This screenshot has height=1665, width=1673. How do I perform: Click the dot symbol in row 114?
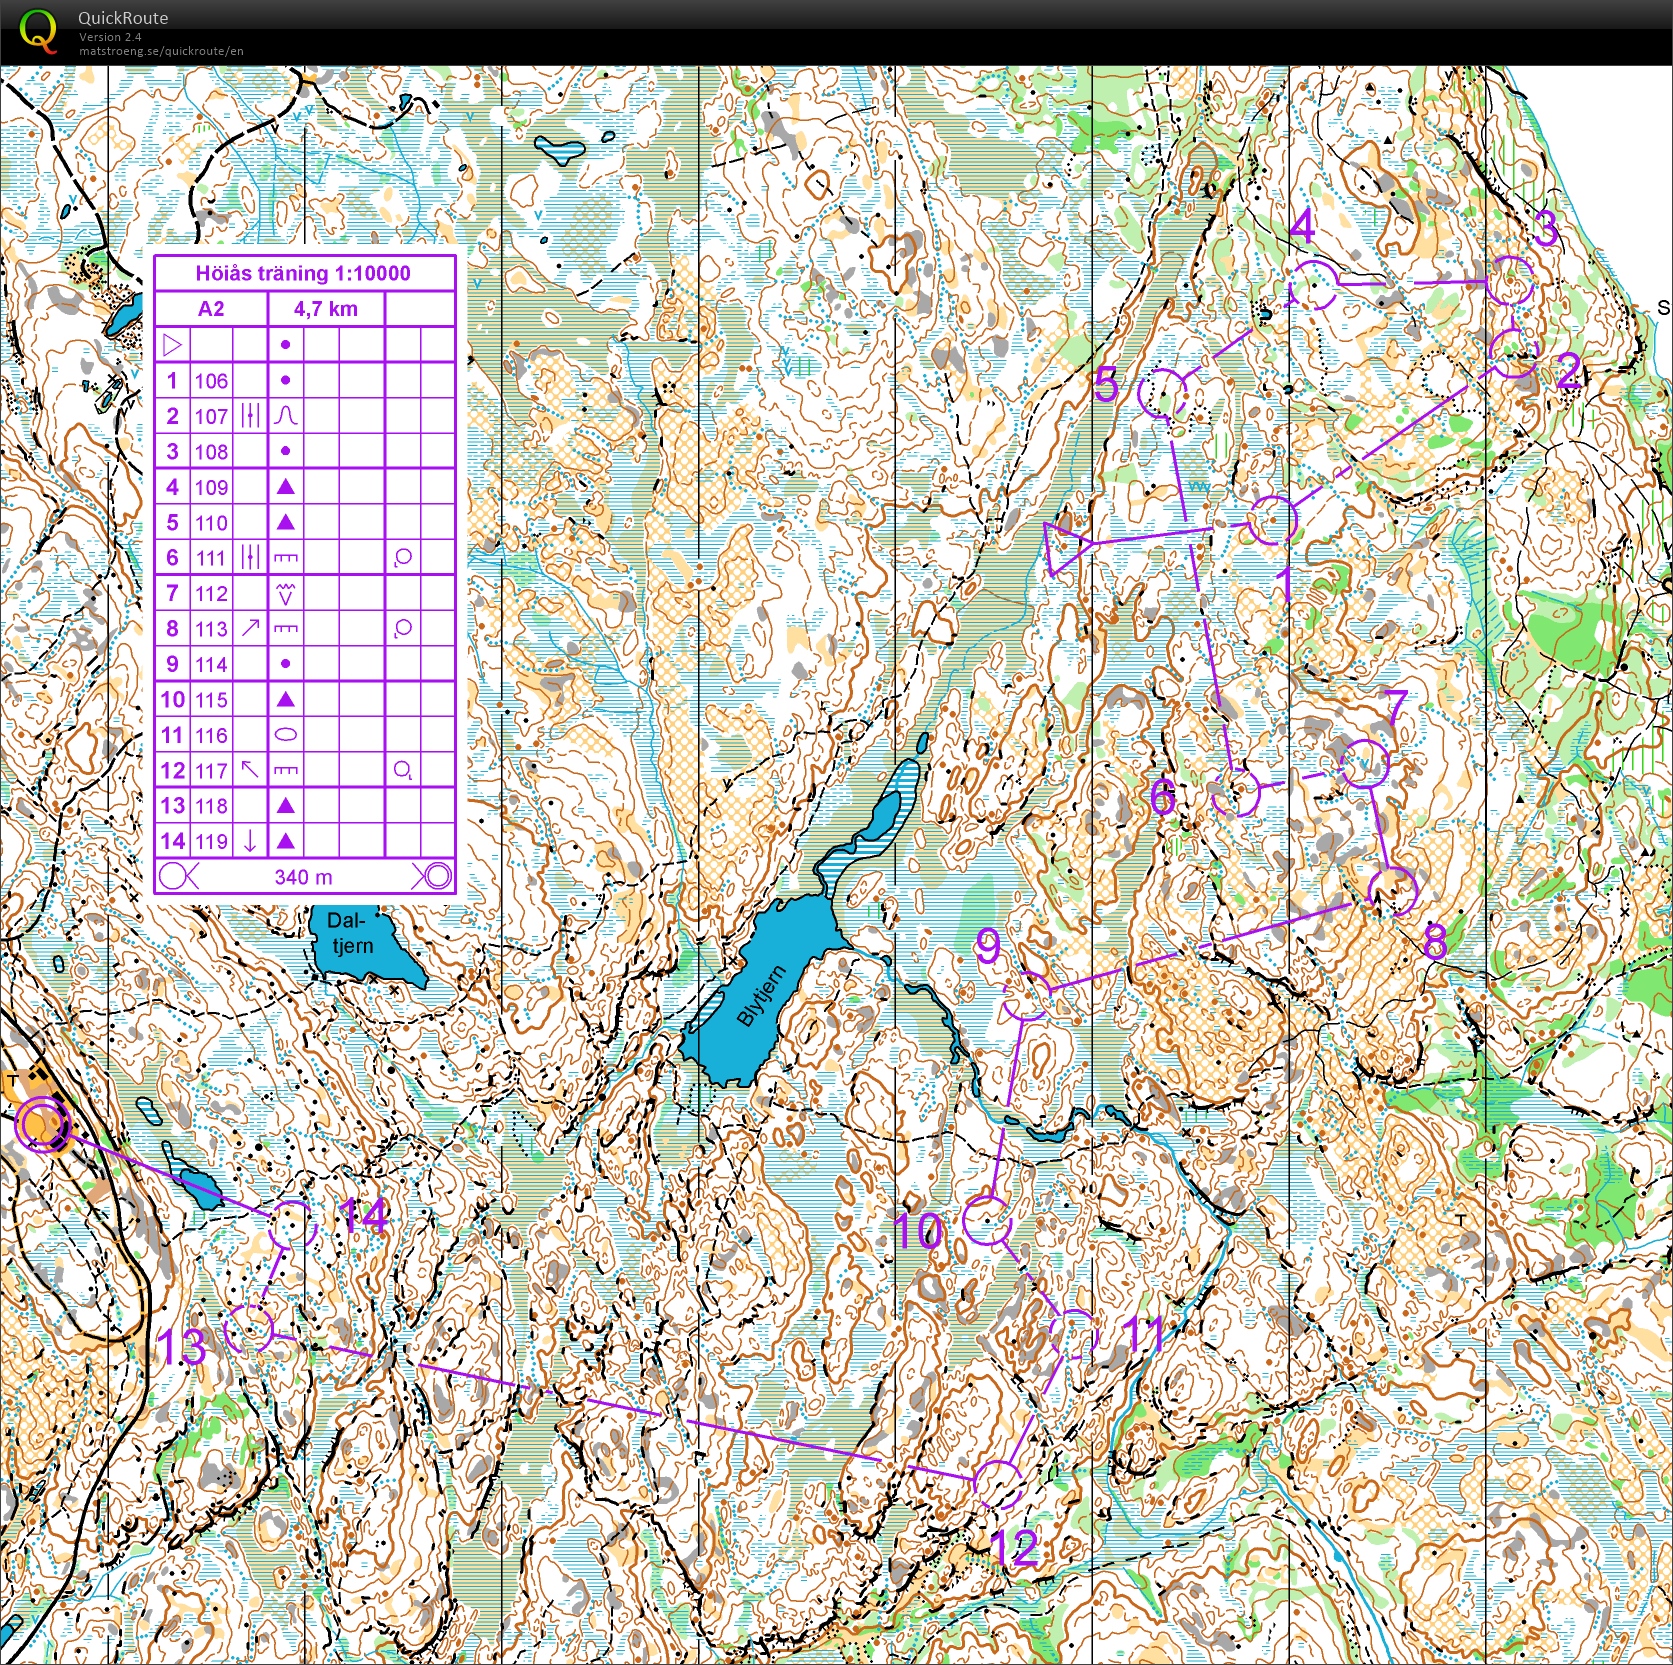tap(285, 664)
